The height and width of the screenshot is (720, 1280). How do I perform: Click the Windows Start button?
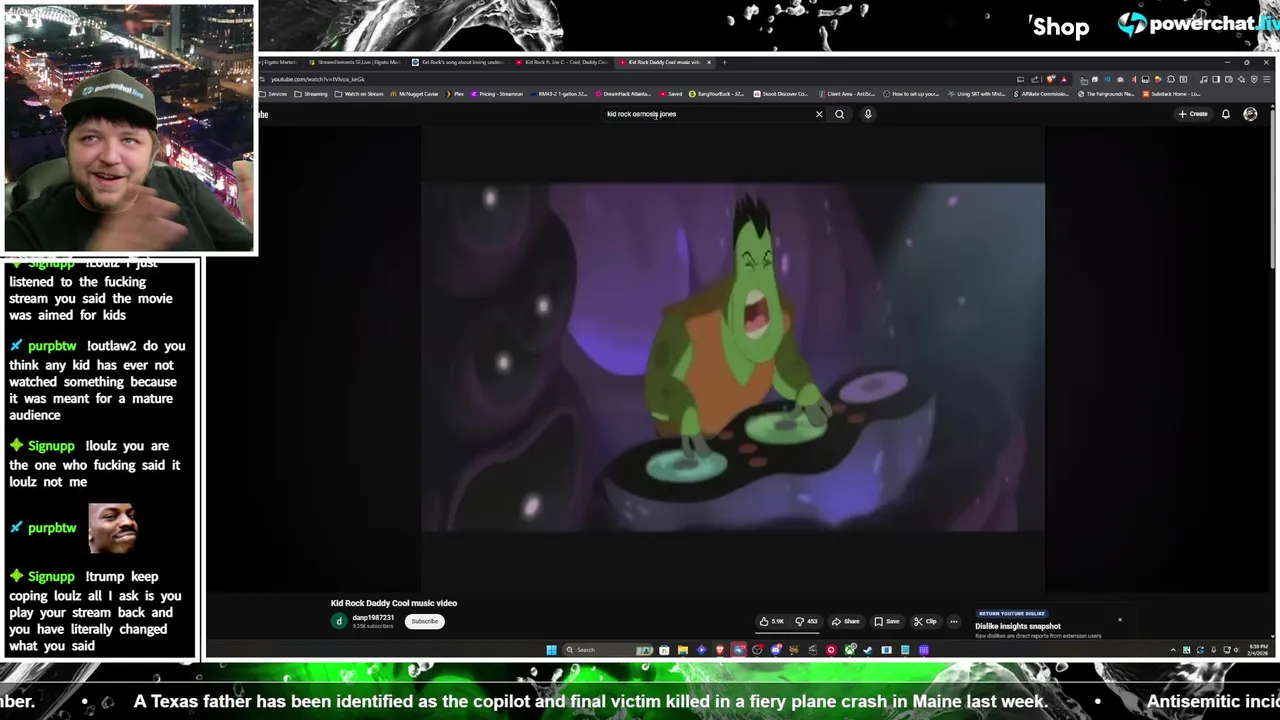point(551,650)
